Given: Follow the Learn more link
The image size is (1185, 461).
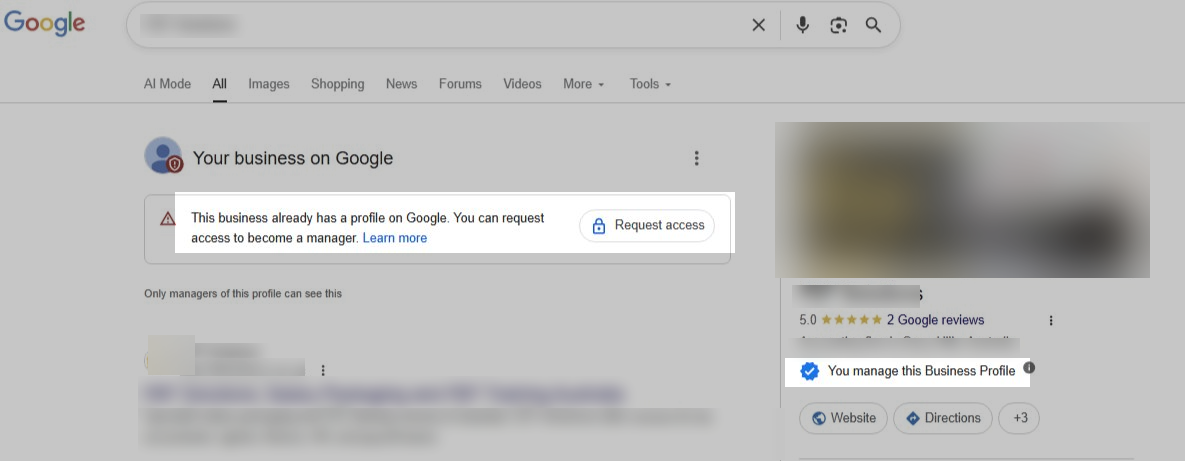Looking at the screenshot, I should (x=394, y=238).
